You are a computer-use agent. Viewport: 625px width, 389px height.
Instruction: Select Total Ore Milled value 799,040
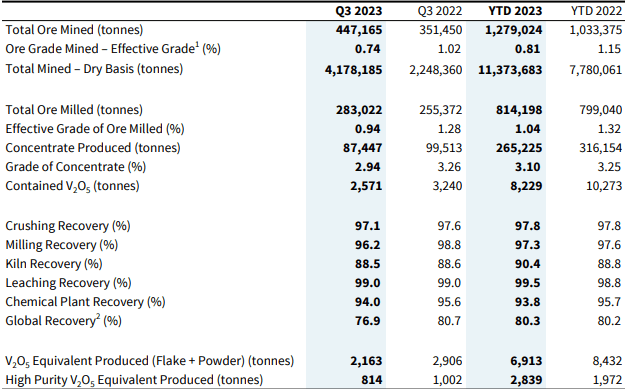(x=600, y=110)
